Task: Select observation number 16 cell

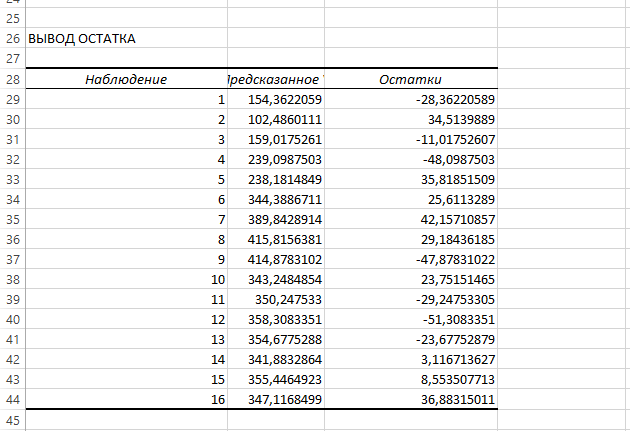Action: coord(127,399)
